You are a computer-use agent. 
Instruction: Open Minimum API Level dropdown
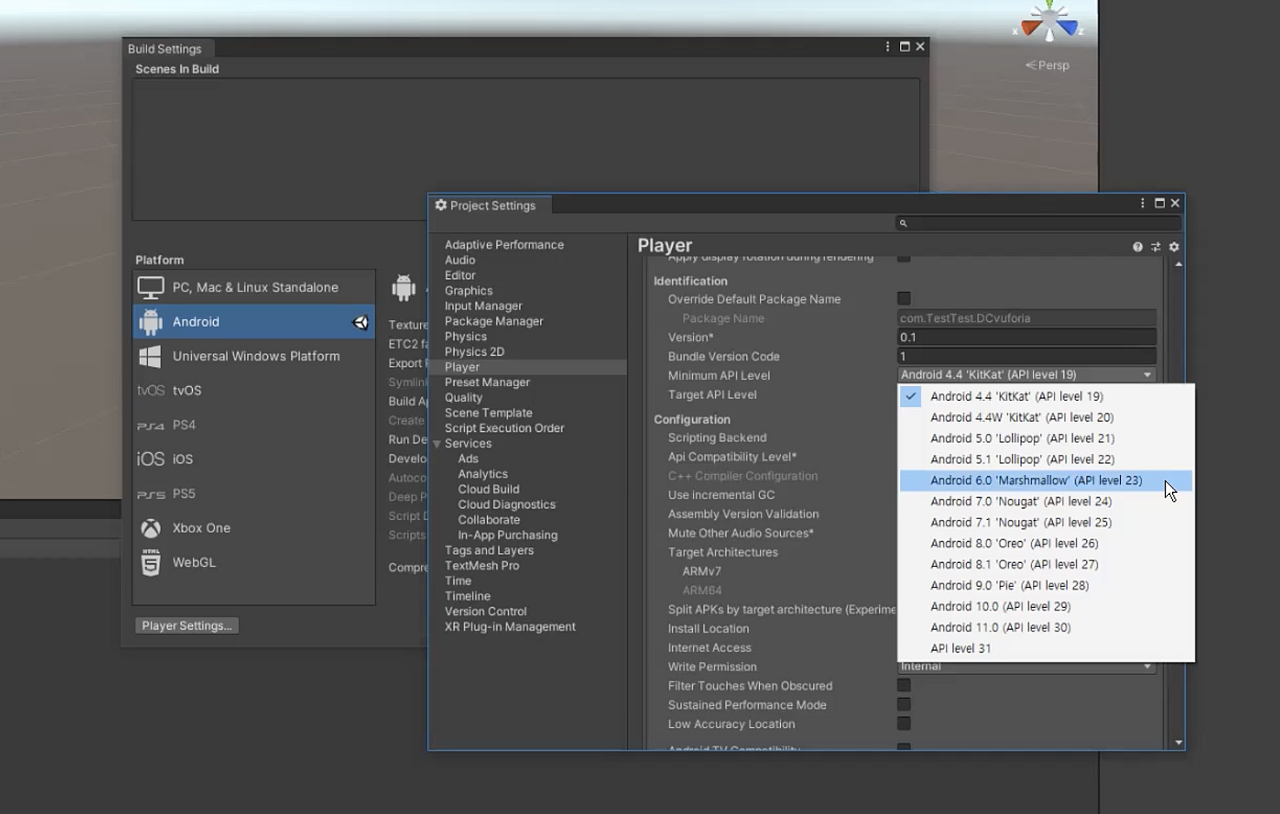click(1027, 375)
